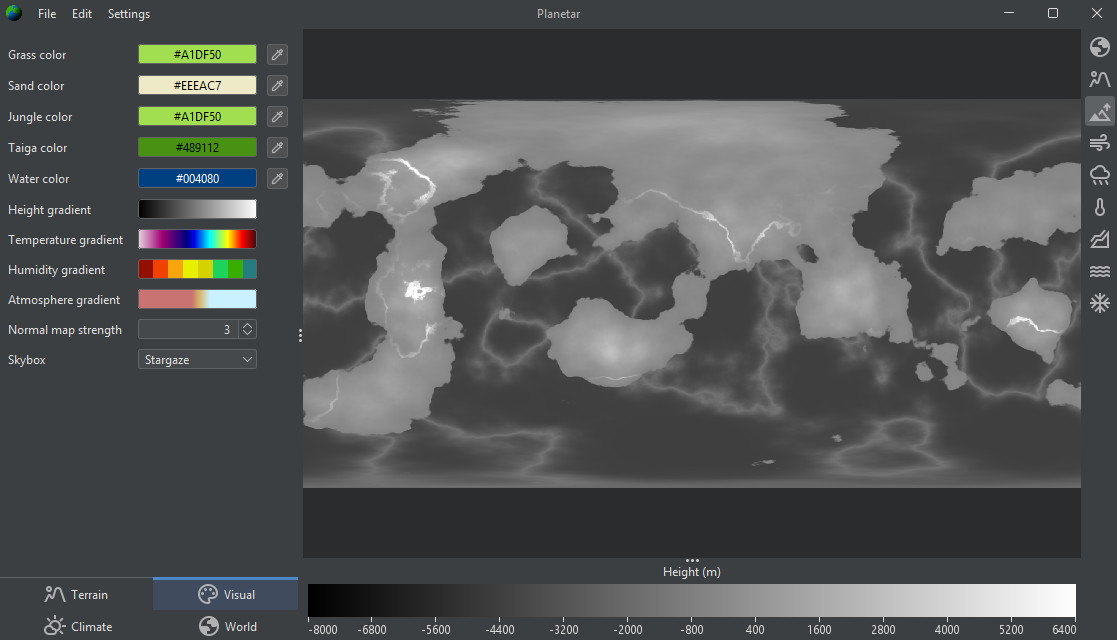The width and height of the screenshot is (1117, 640).
Task: Expand the Skybox Stargaze dropdown
Action: [x=197, y=359]
